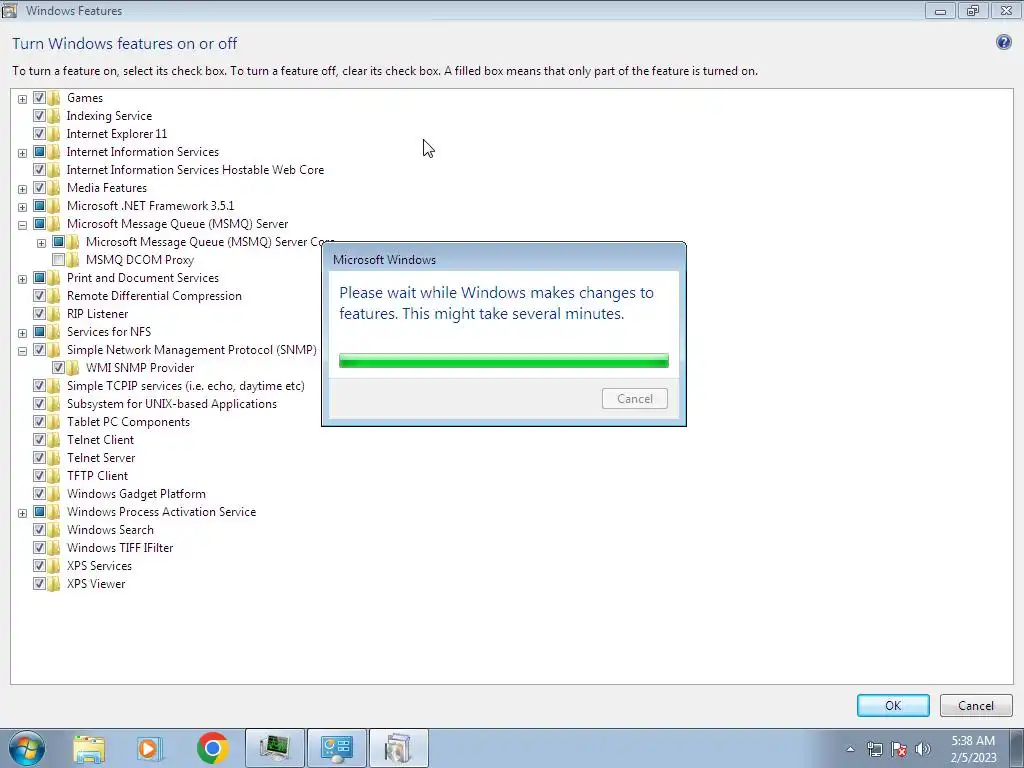Open Action Center flag tray icon
Viewport: 1024px width, 768px height.
click(899, 749)
